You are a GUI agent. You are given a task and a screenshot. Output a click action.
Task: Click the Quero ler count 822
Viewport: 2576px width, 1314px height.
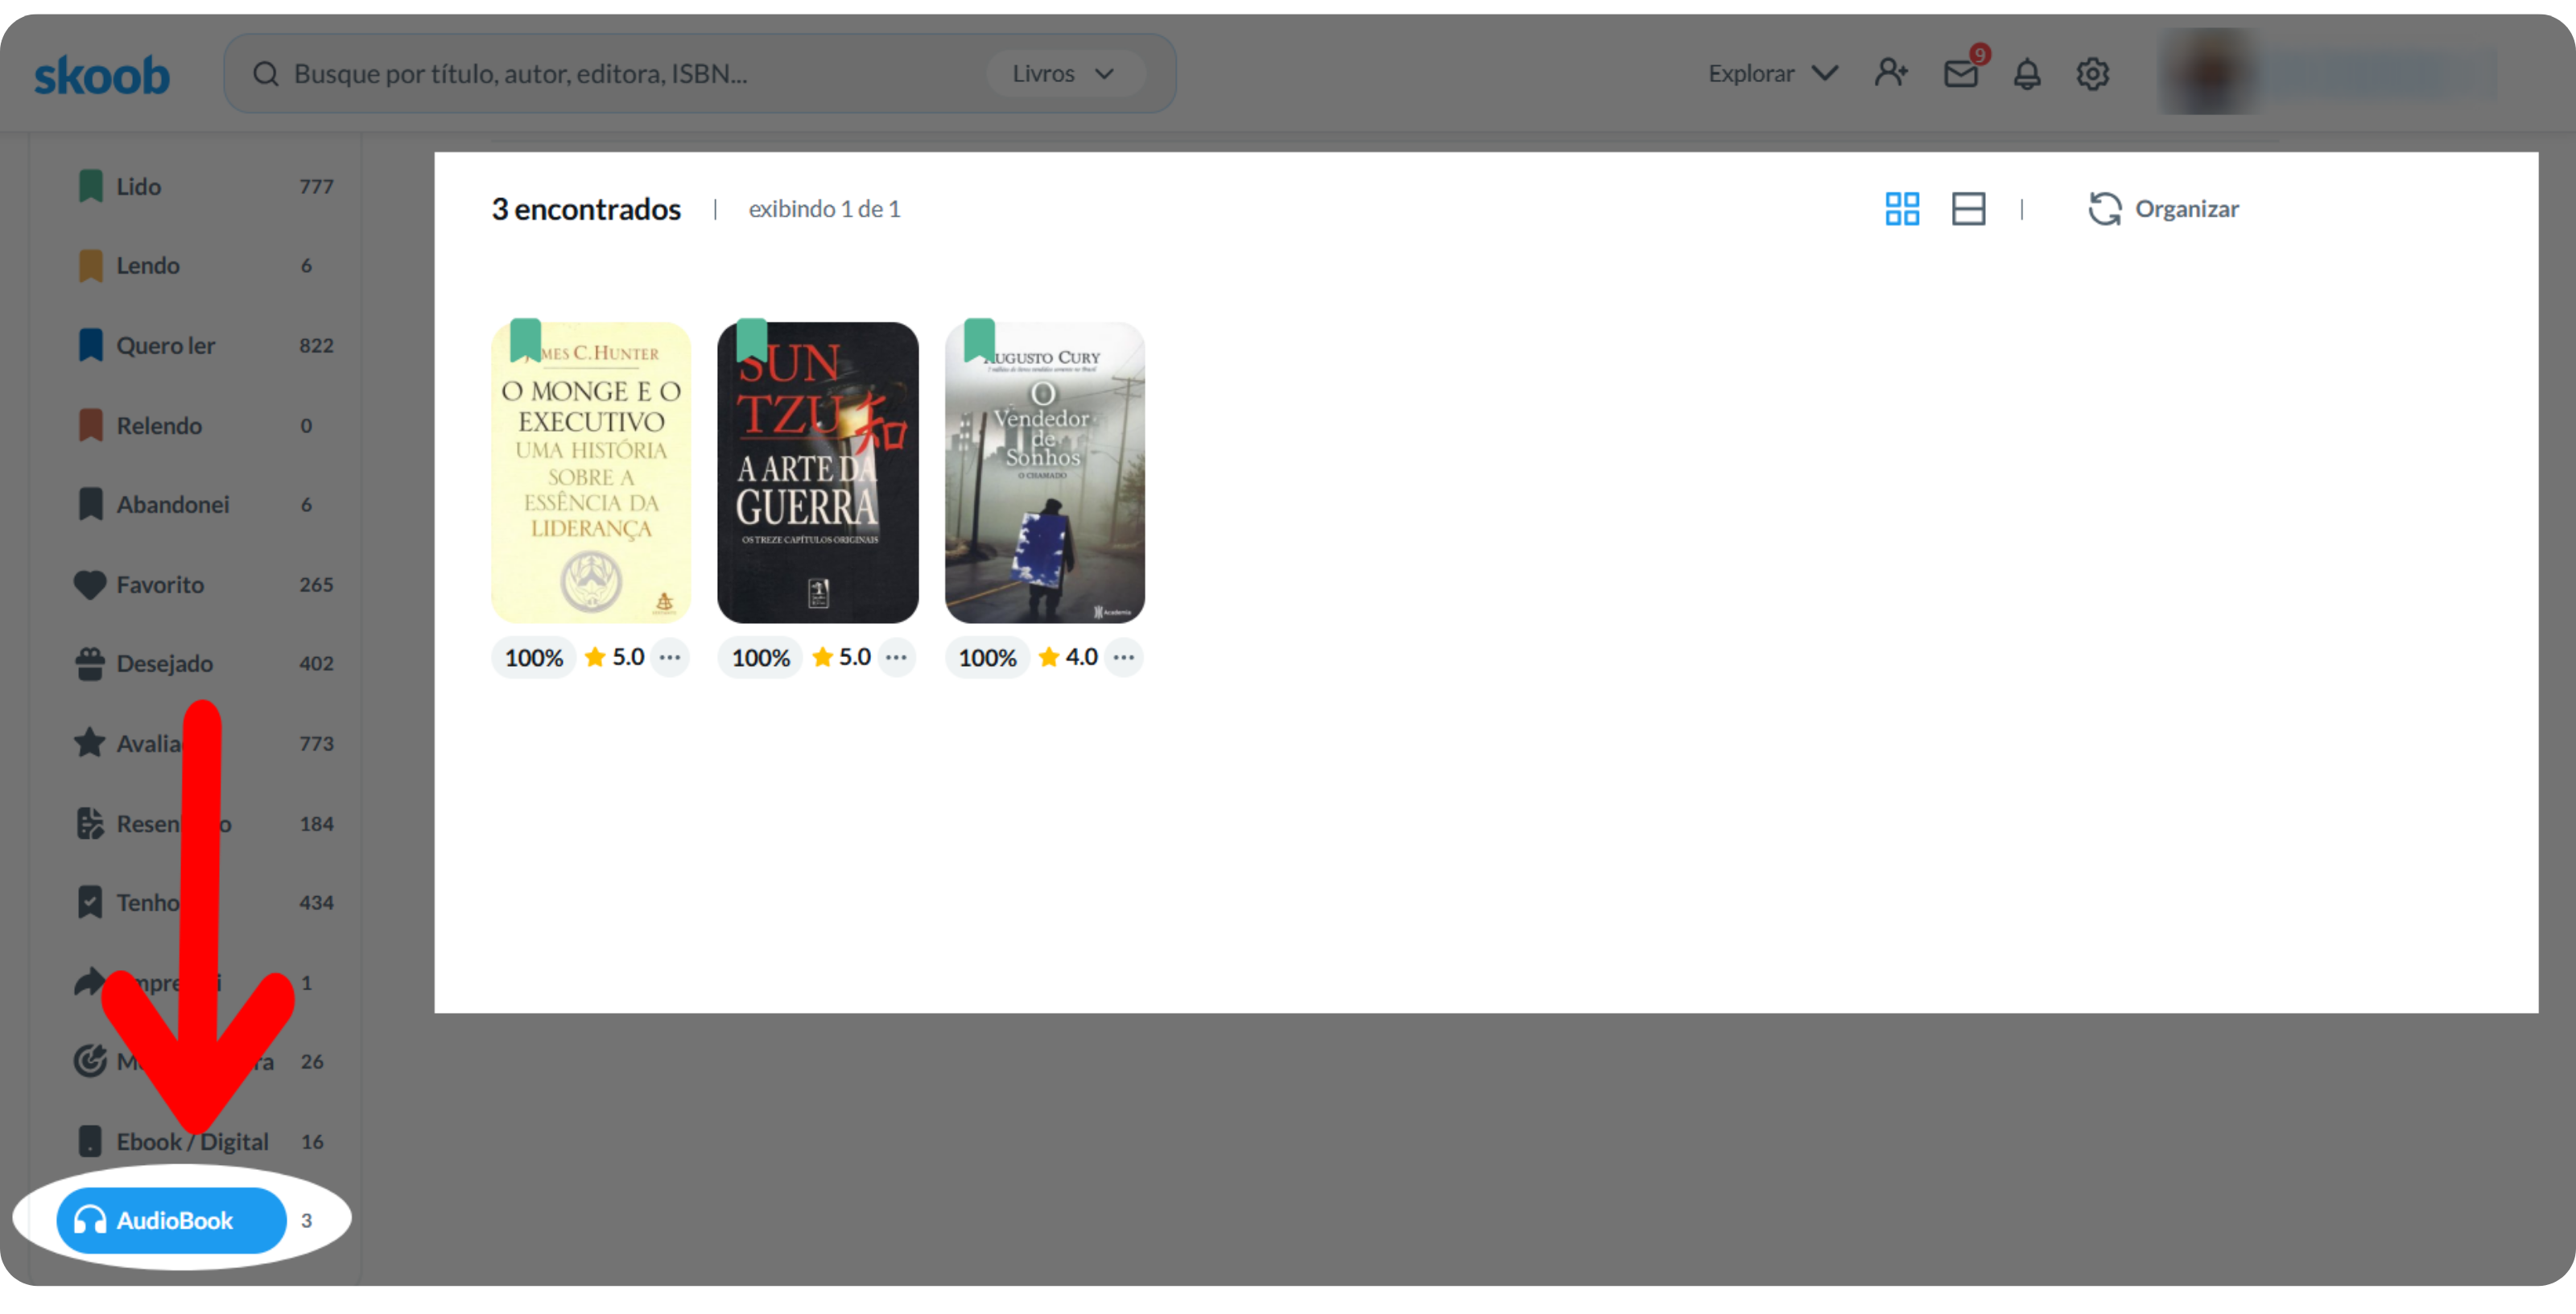(x=316, y=346)
